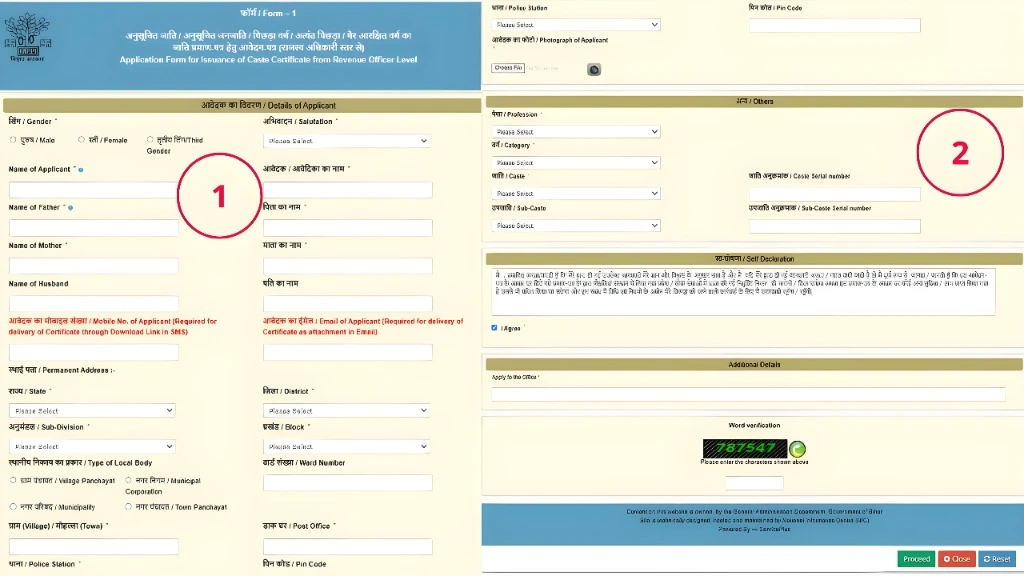Click the info icon beside Name of Father
The width and height of the screenshot is (1024, 576).
point(70,208)
